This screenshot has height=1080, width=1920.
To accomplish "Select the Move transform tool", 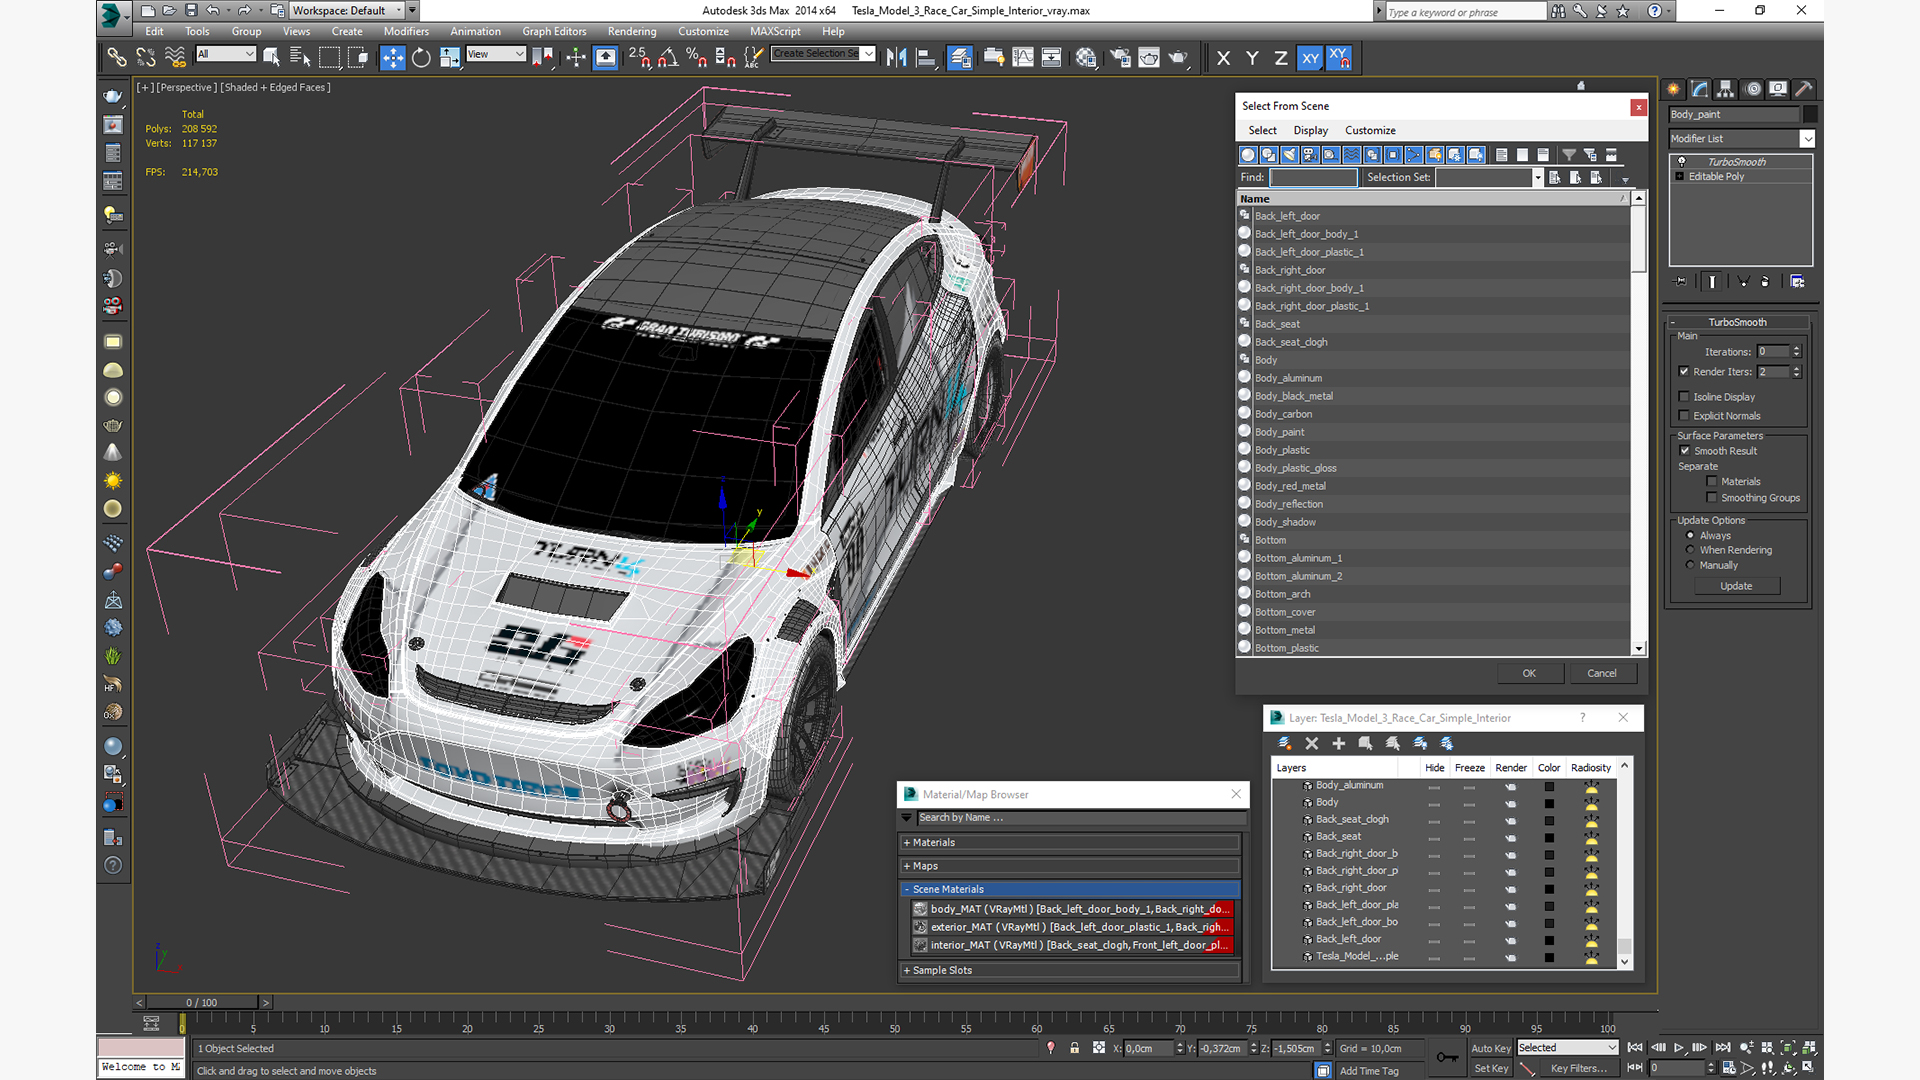I will 392,58.
